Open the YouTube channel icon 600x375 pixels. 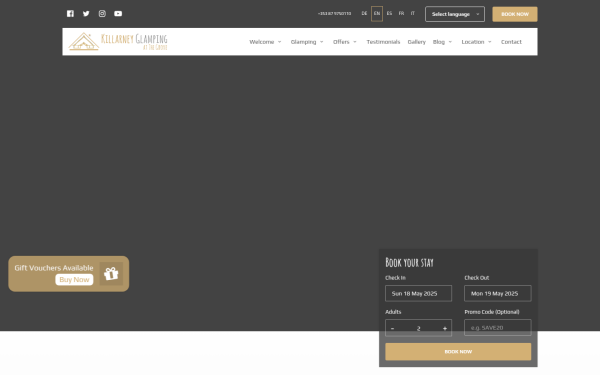coord(118,14)
